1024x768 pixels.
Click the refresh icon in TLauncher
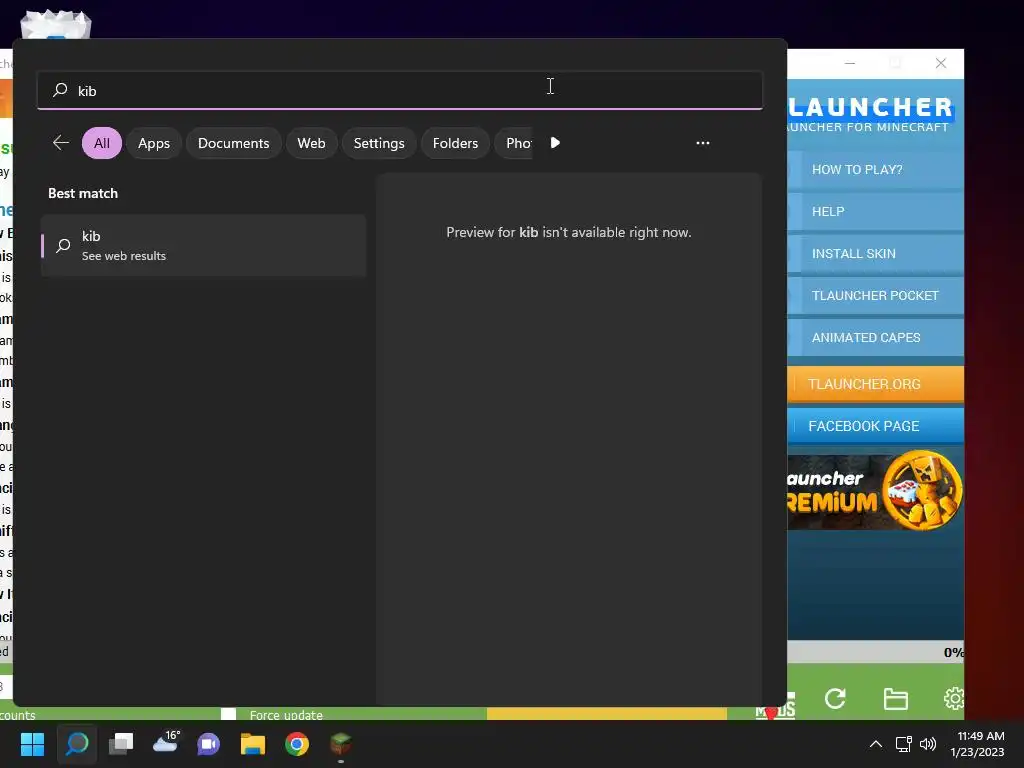pos(835,698)
